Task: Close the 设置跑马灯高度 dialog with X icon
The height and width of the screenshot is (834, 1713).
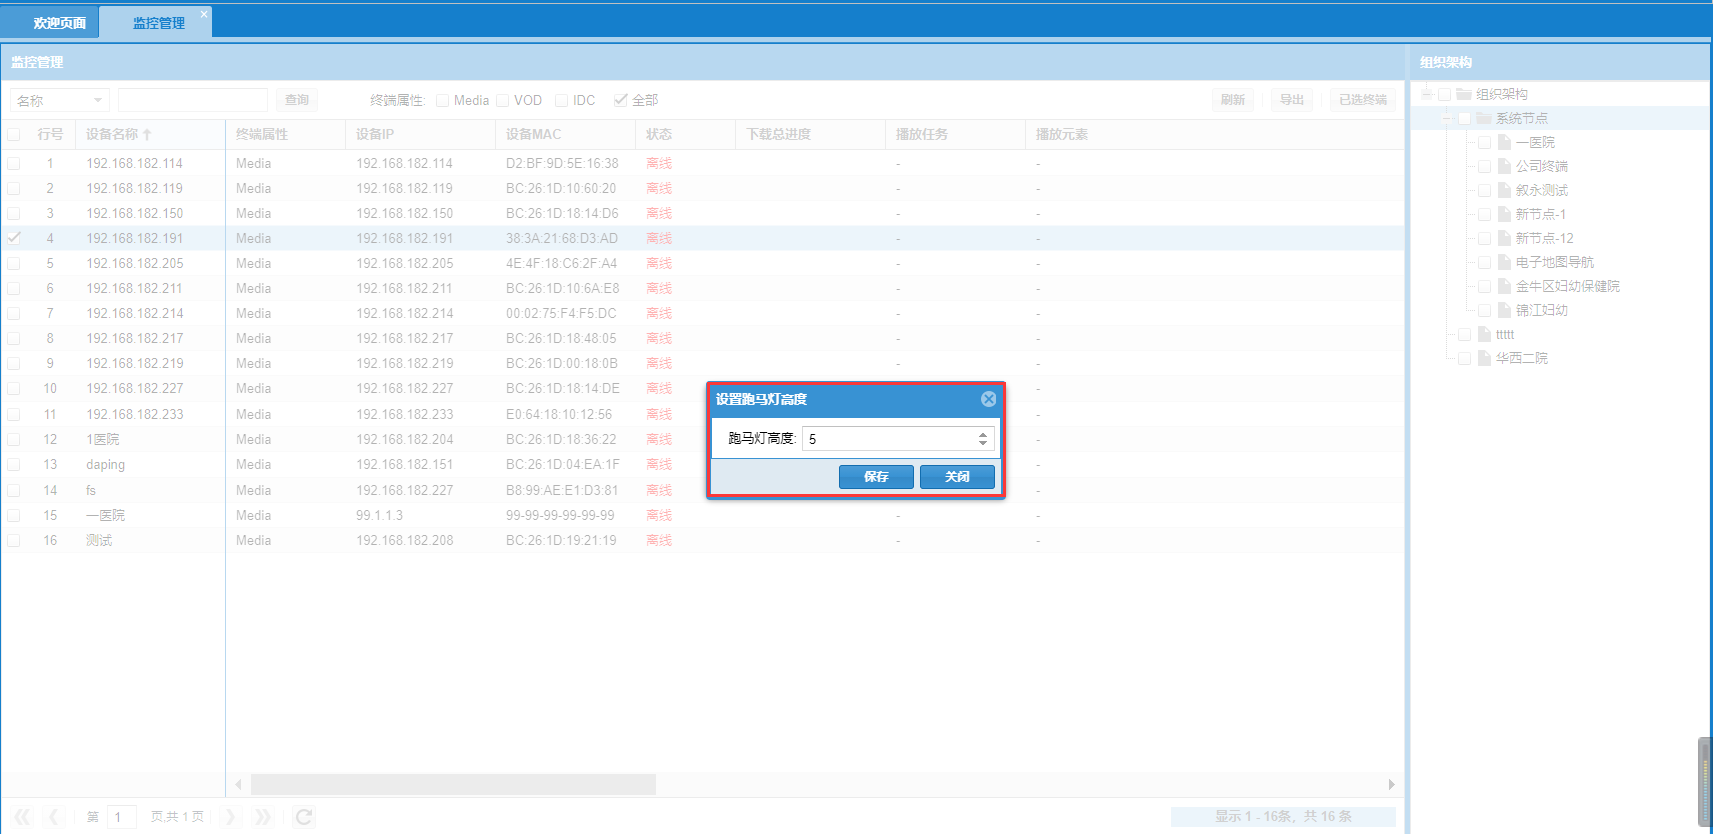Action: tap(988, 399)
